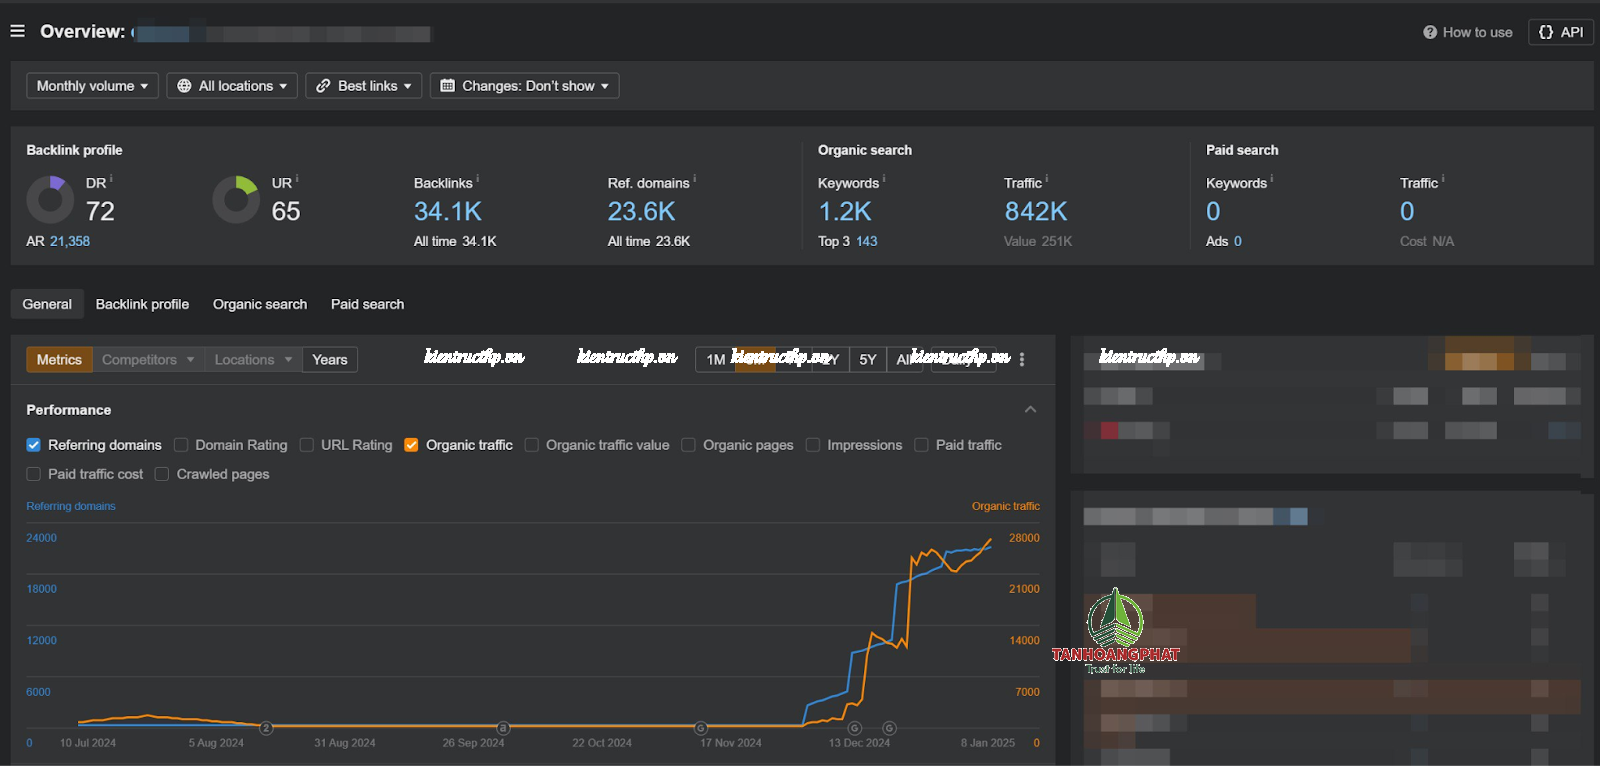Viewport: 1600px width, 766px height.
Task: Collapse the Performance section
Action: coord(1031,410)
